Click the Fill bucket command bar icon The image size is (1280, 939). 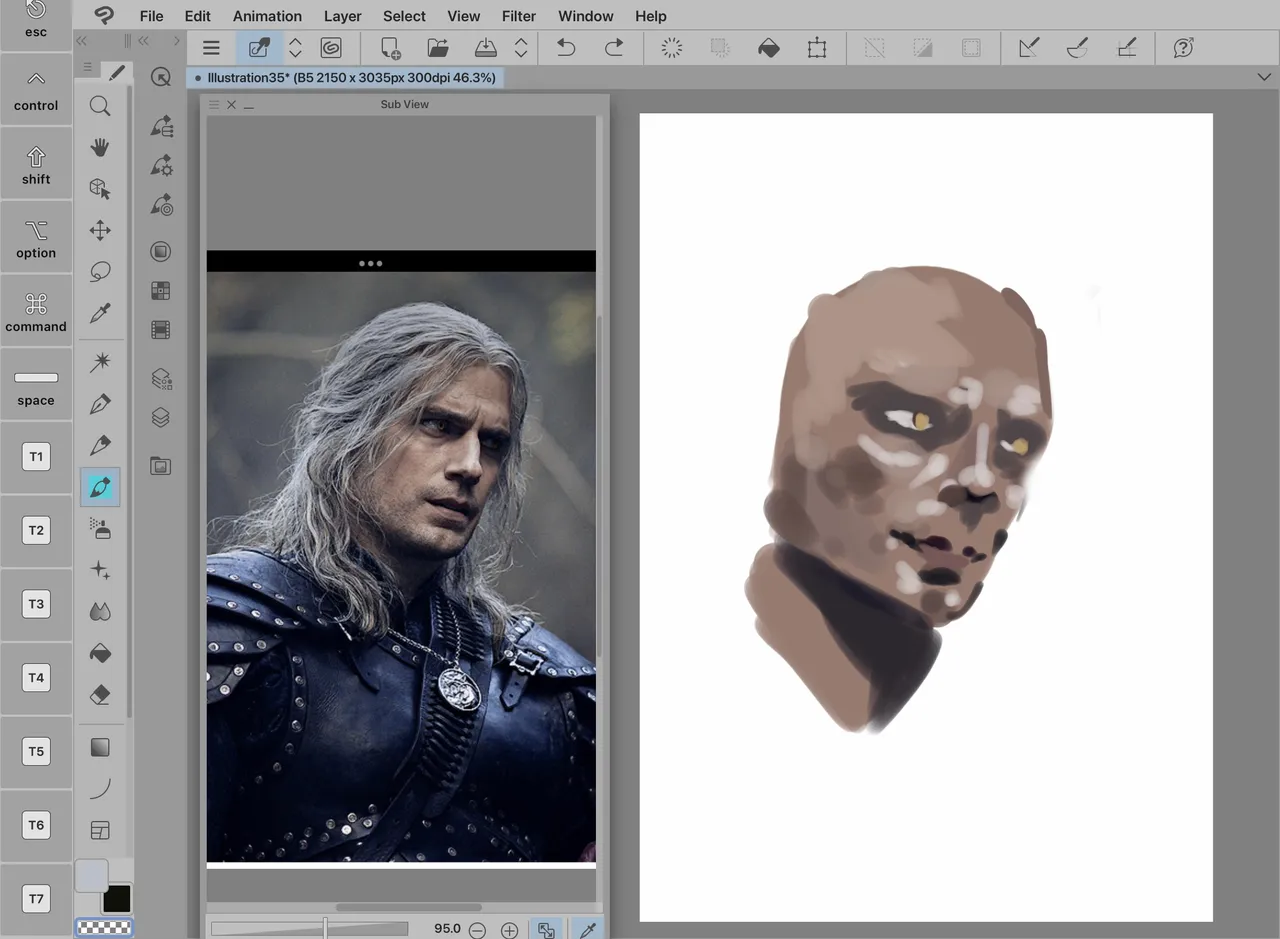(x=769, y=48)
